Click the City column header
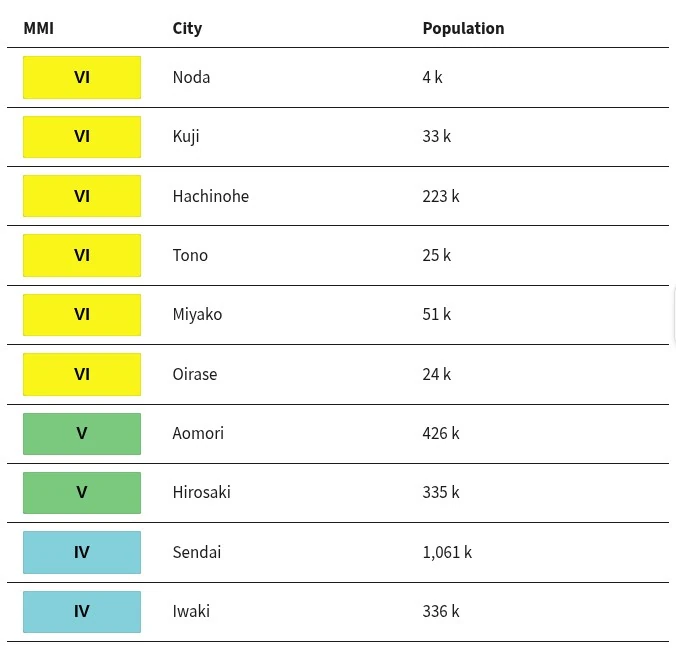 coord(187,28)
